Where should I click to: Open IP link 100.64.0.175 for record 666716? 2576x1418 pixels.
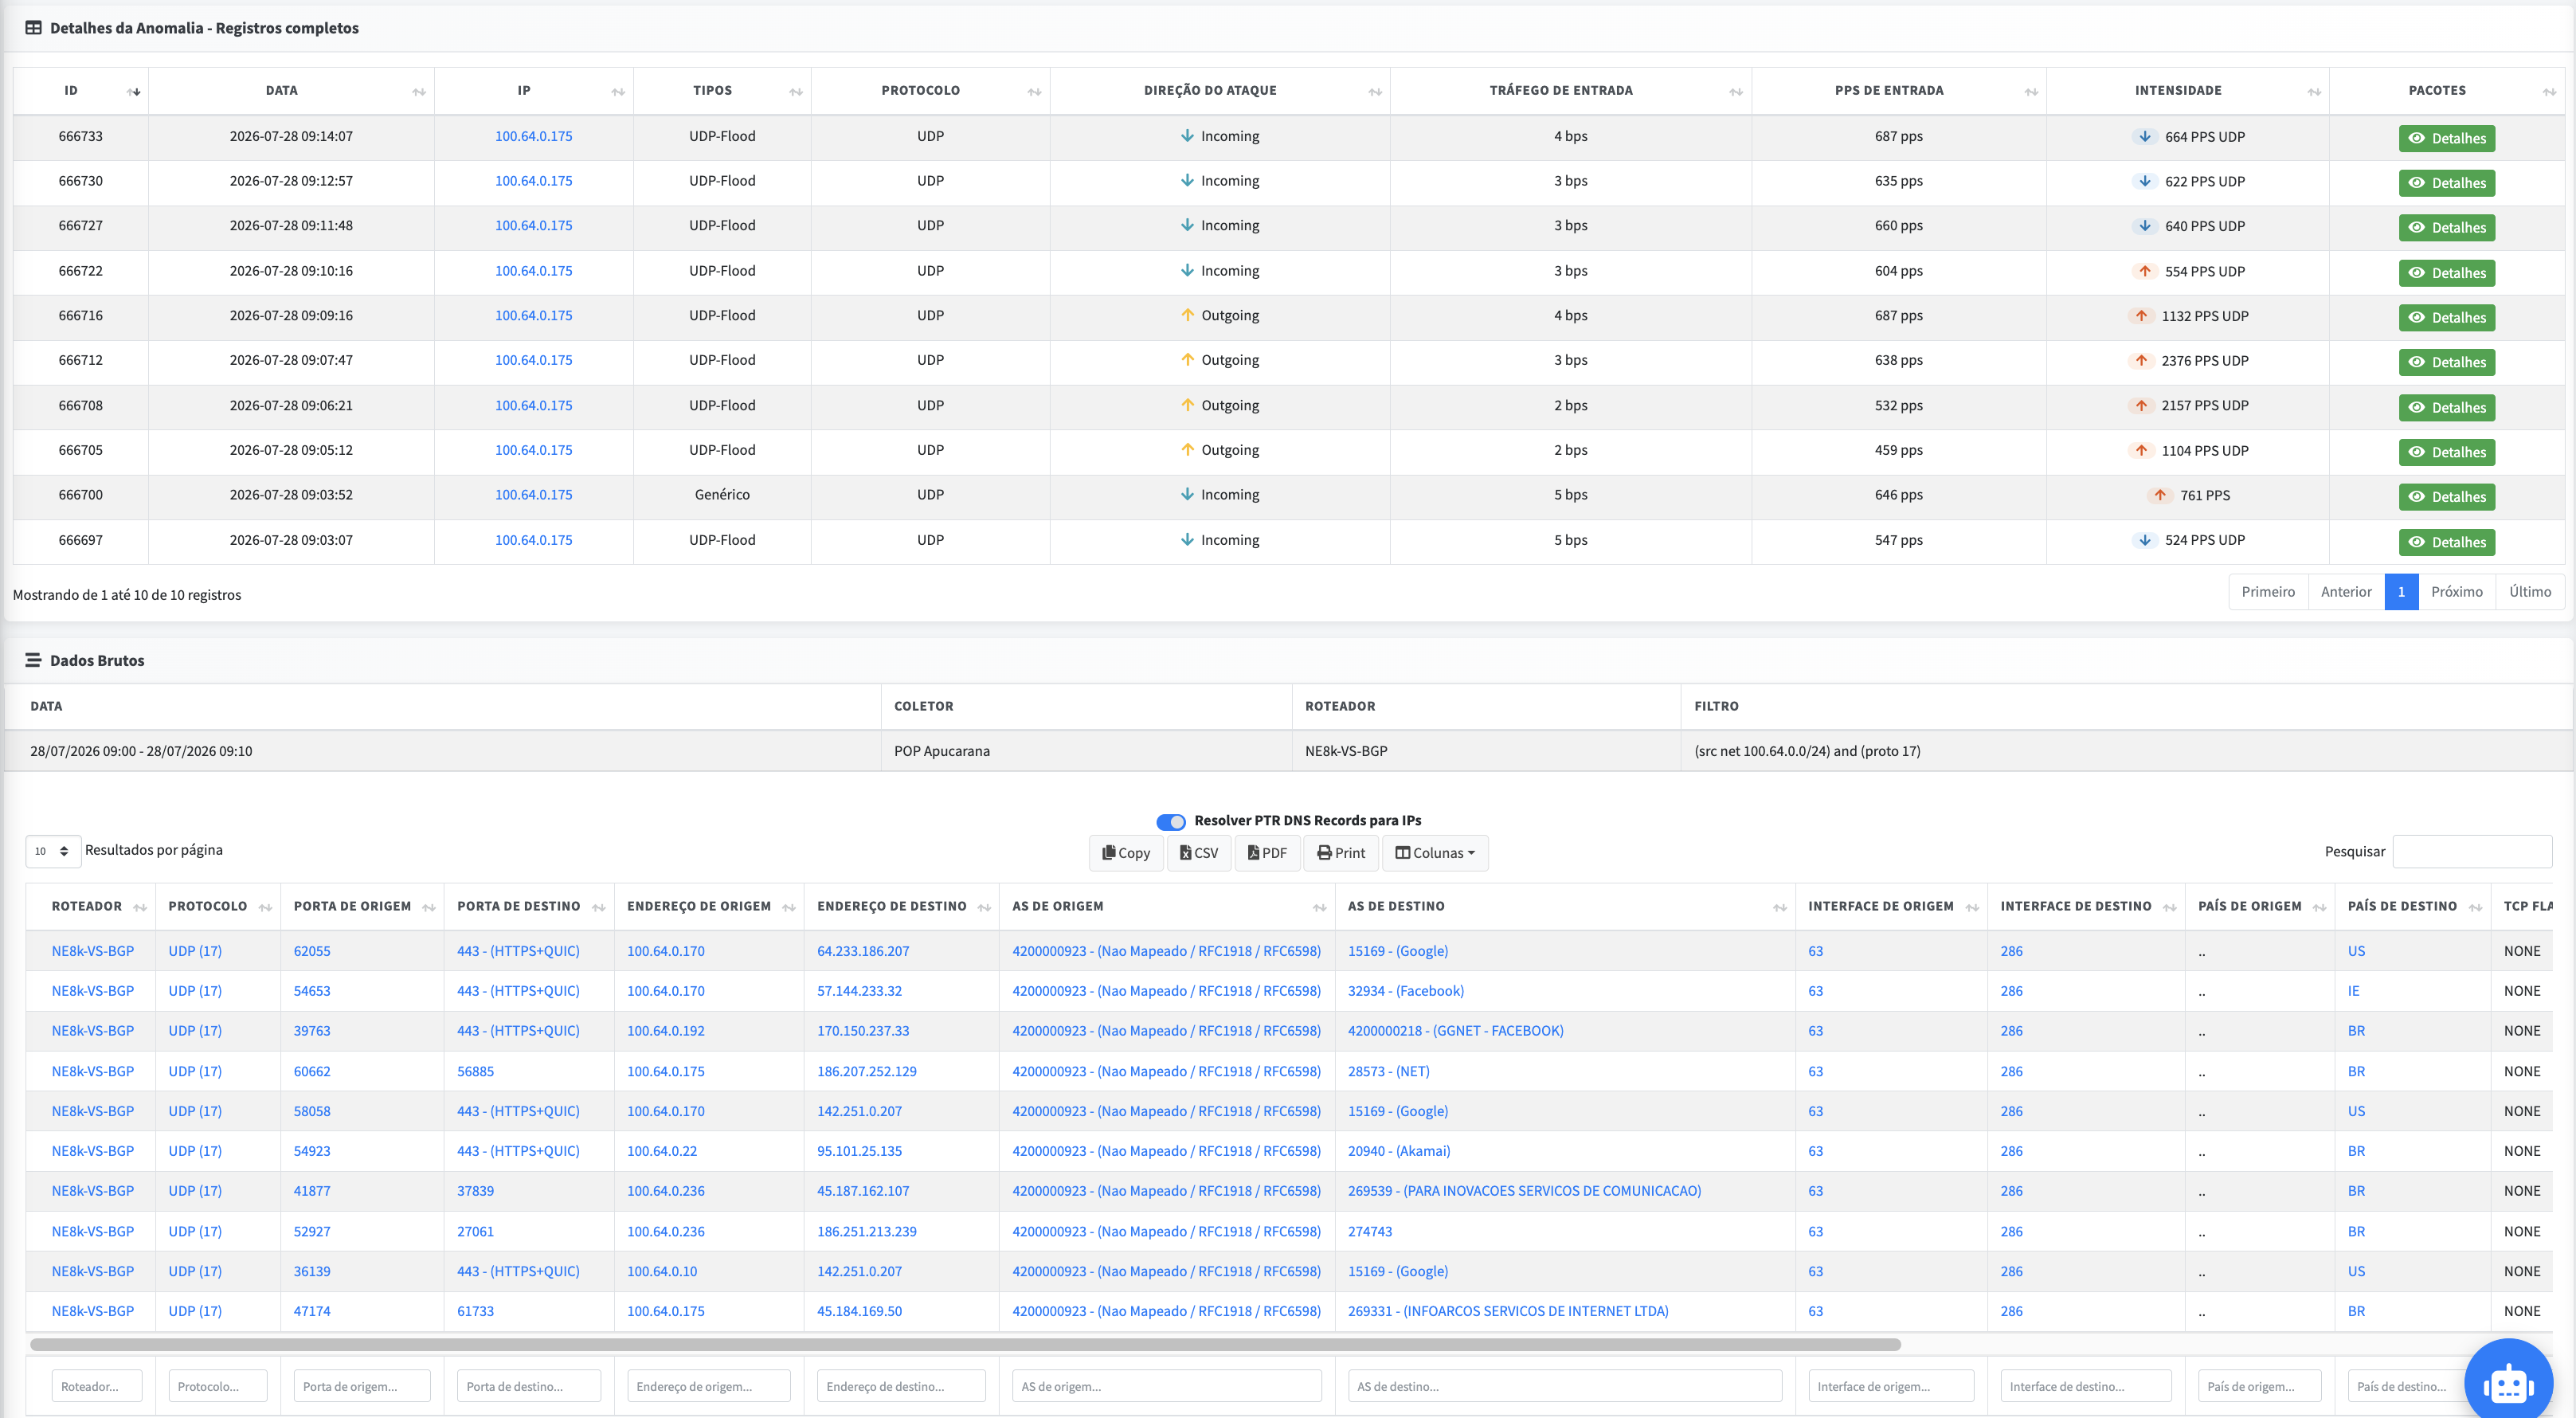pyautogui.click(x=534, y=316)
